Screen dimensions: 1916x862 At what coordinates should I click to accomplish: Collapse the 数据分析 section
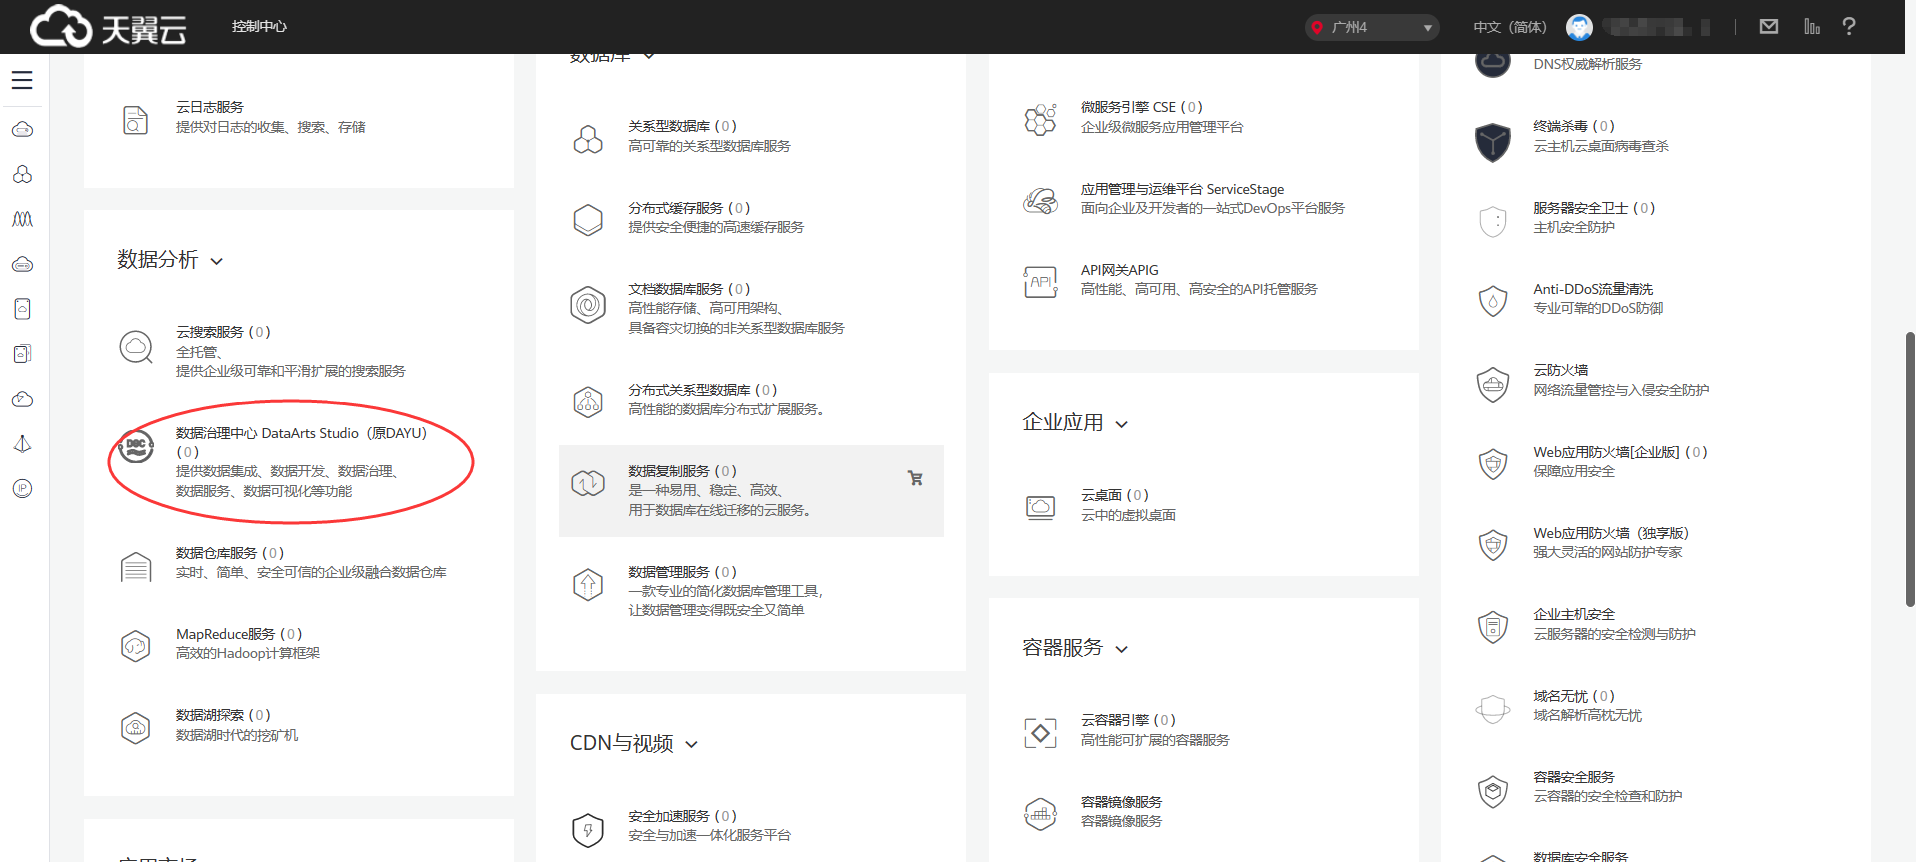[x=217, y=262]
